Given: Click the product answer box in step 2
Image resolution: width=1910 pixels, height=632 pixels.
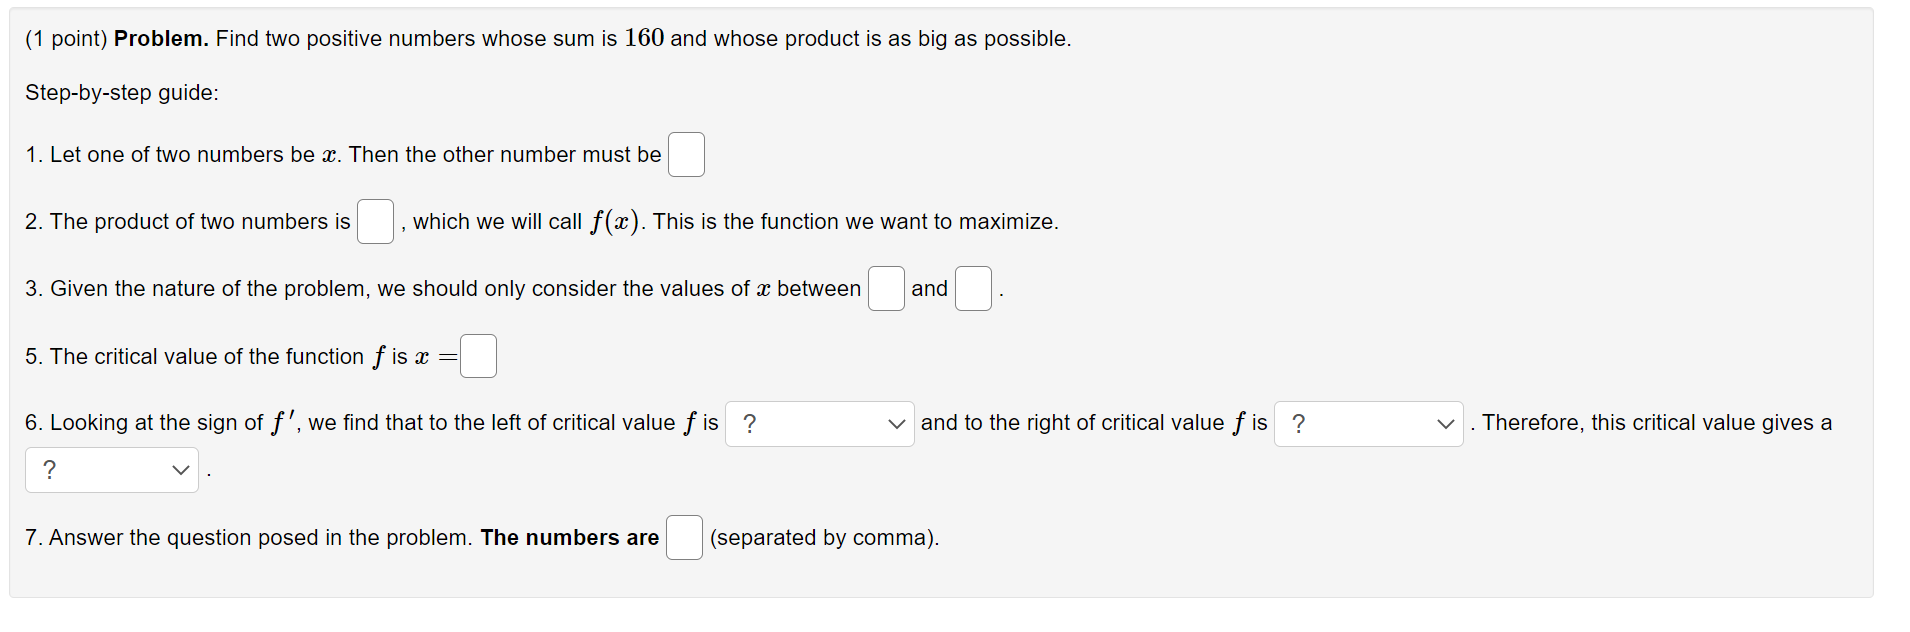Looking at the screenshot, I should pos(375,222).
